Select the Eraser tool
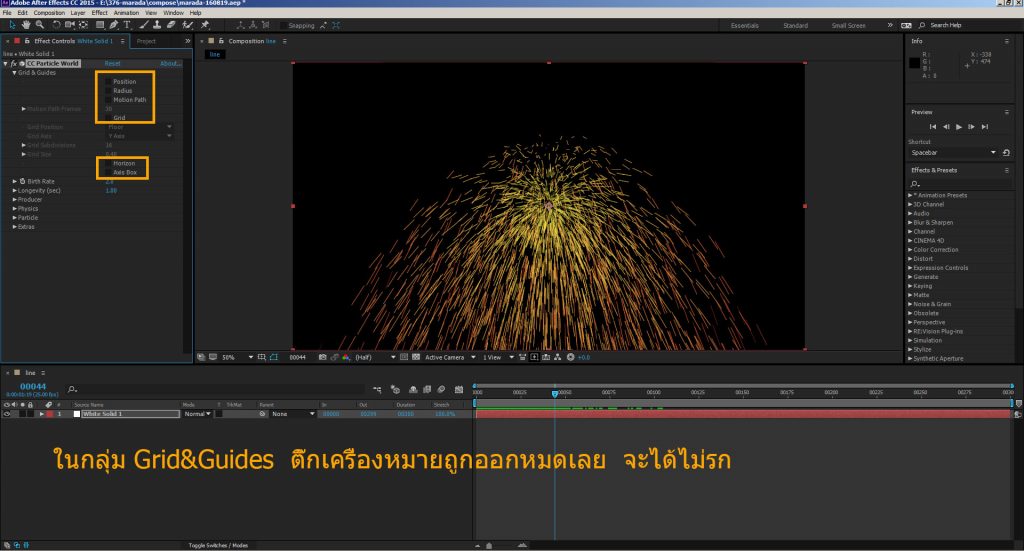The image size is (1024, 551). 171,25
